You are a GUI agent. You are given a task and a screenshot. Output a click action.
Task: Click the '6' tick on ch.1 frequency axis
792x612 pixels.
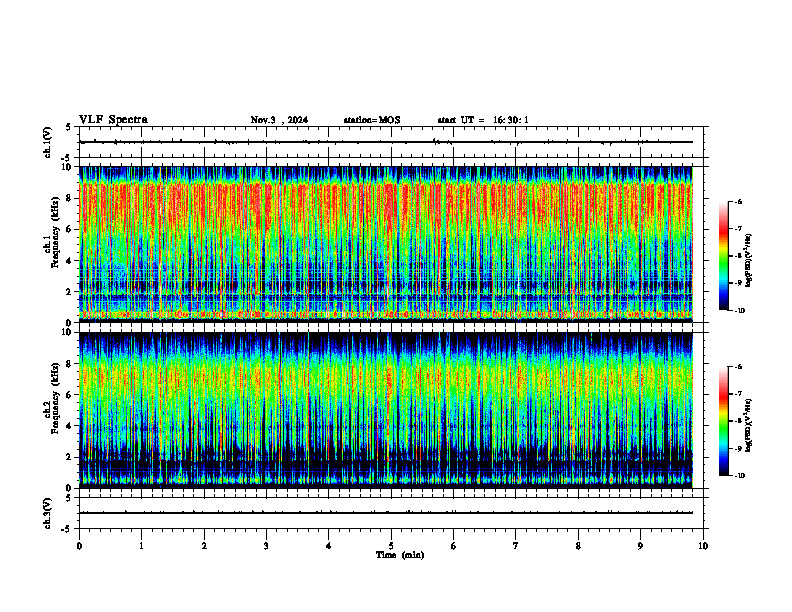70,229
